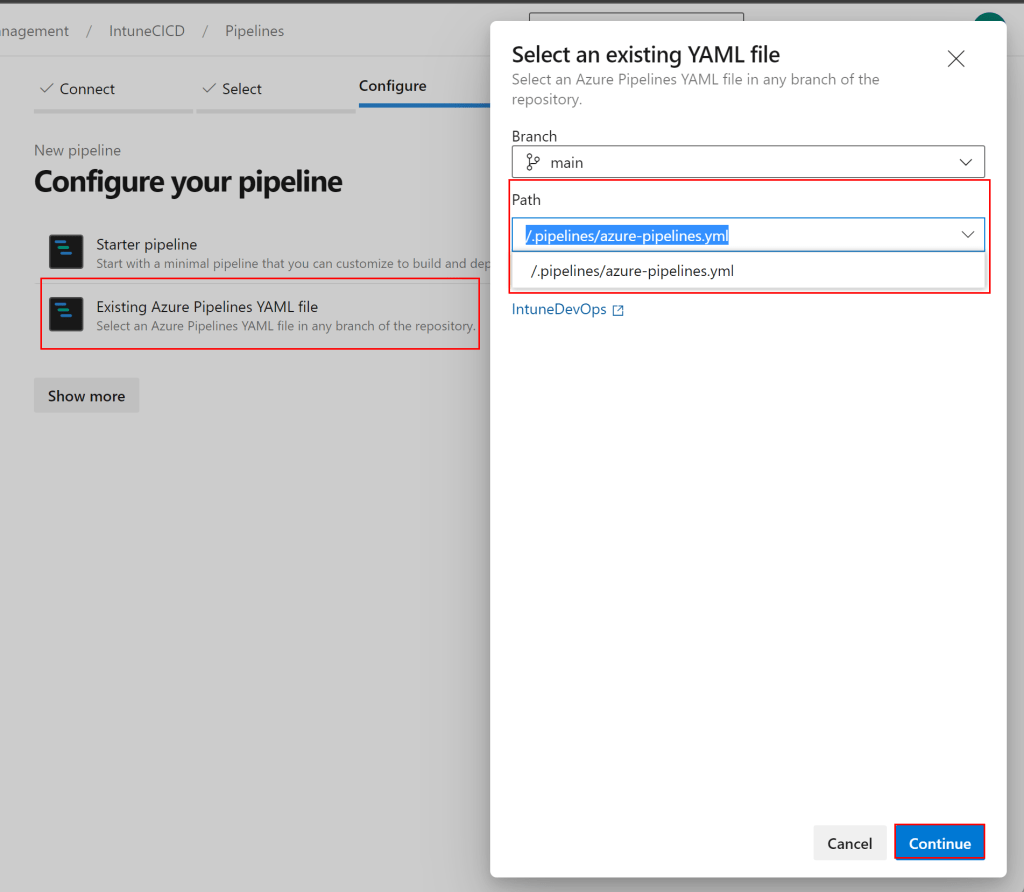
Task: Click the external link icon beside IntuneDevOps
Action: click(x=618, y=310)
